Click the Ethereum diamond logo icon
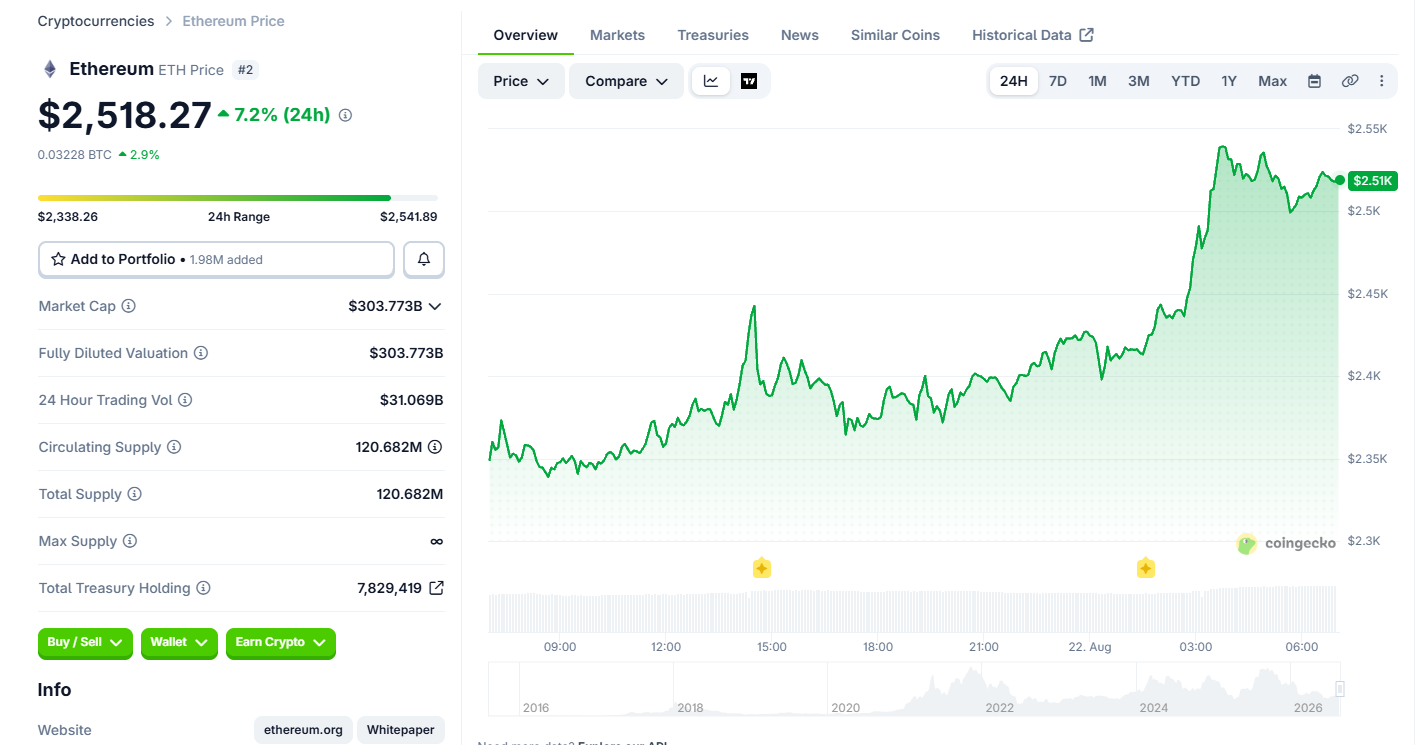The height and width of the screenshot is (745, 1419). [49, 69]
